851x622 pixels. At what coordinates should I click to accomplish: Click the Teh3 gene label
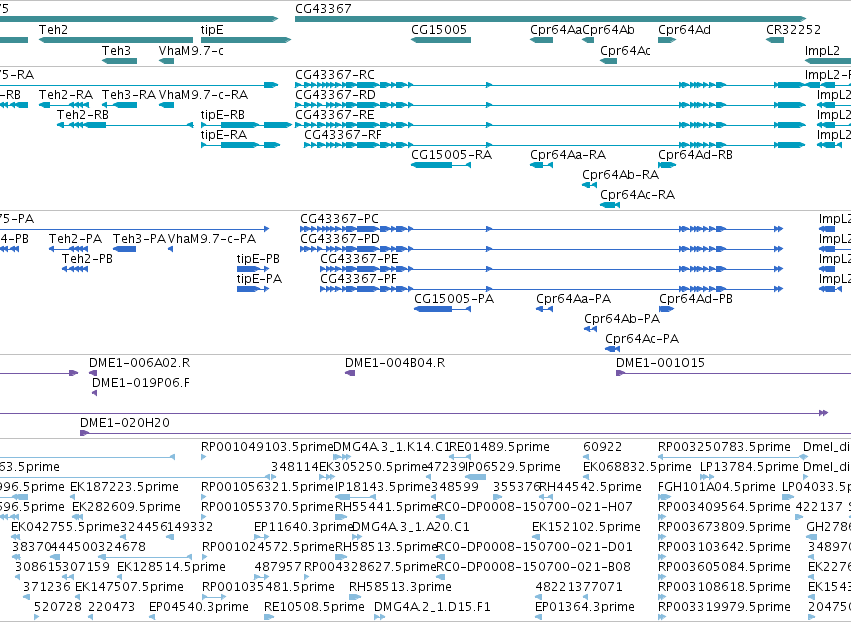point(116,50)
